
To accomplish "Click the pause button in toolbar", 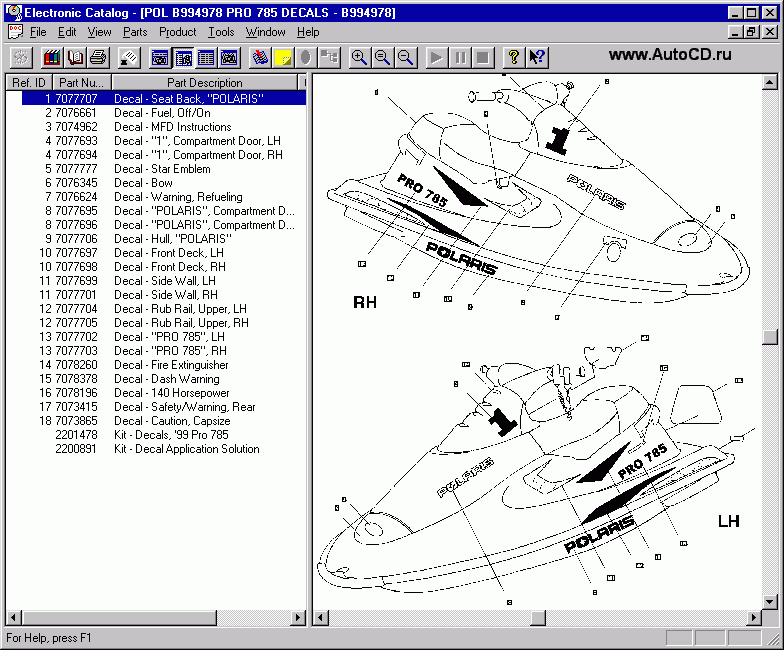I will (460, 58).
